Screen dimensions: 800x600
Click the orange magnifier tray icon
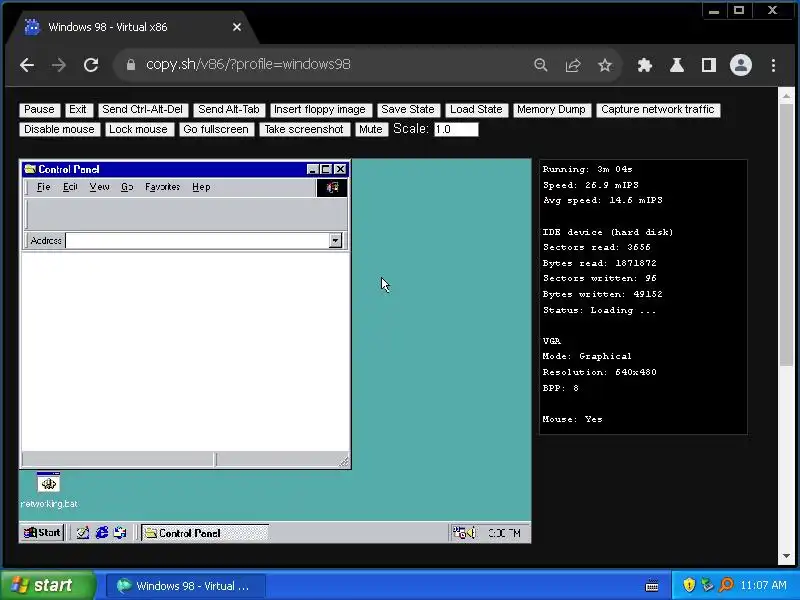coord(726,585)
